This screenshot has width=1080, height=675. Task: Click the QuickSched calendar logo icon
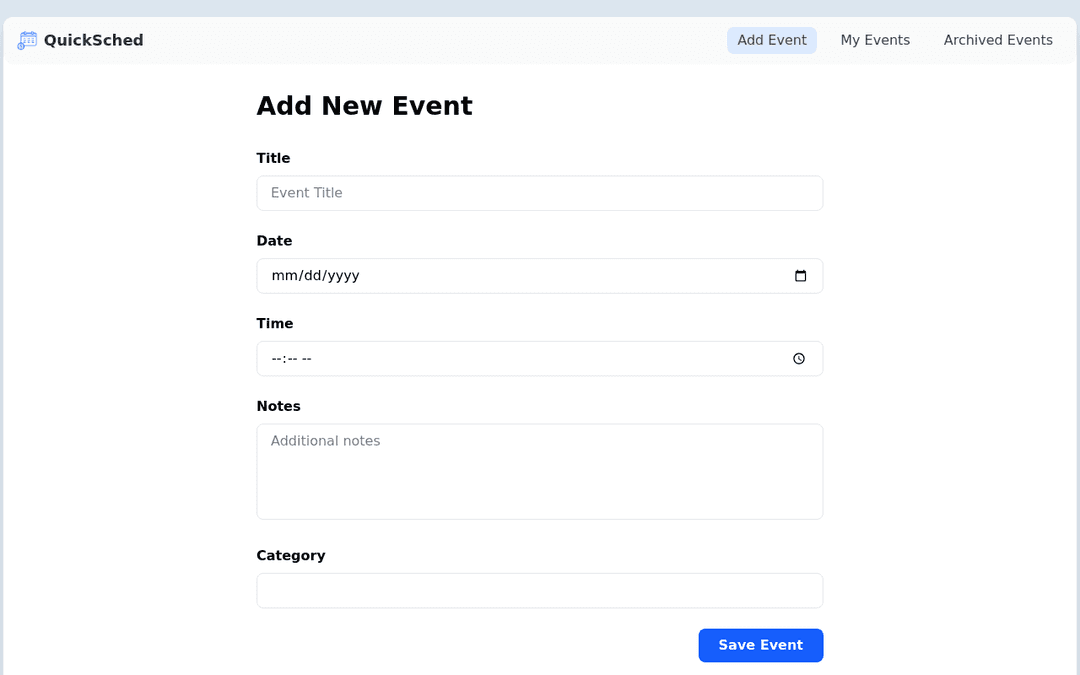point(27,40)
